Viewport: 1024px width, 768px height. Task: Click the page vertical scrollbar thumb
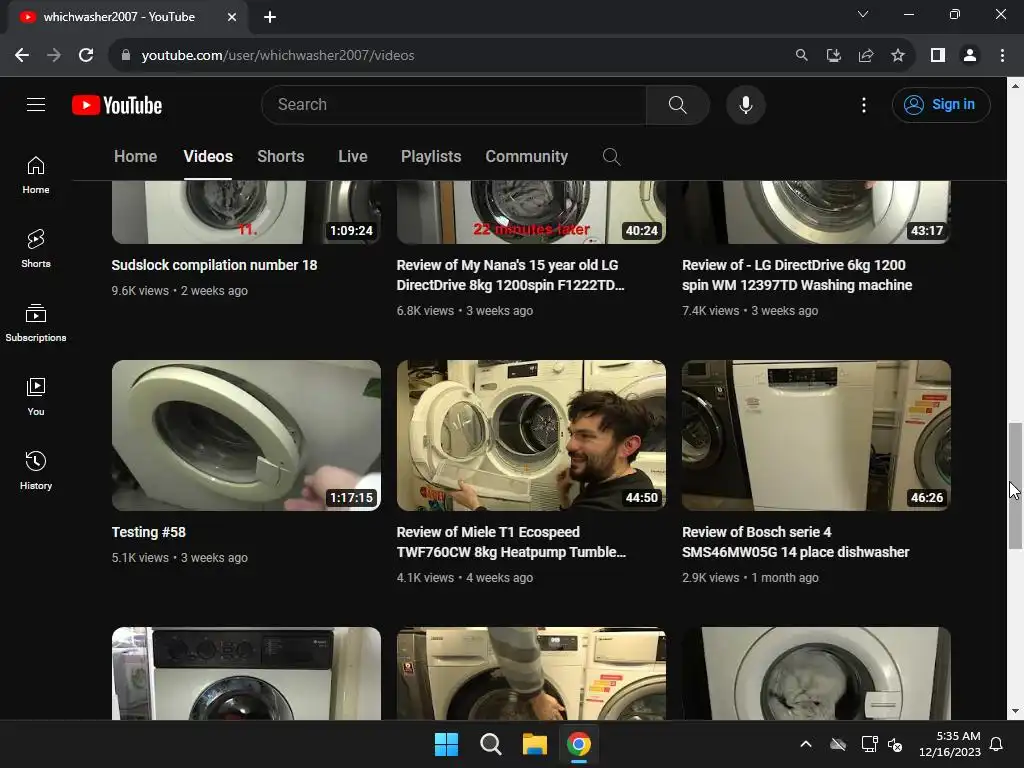[x=1015, y=485]
